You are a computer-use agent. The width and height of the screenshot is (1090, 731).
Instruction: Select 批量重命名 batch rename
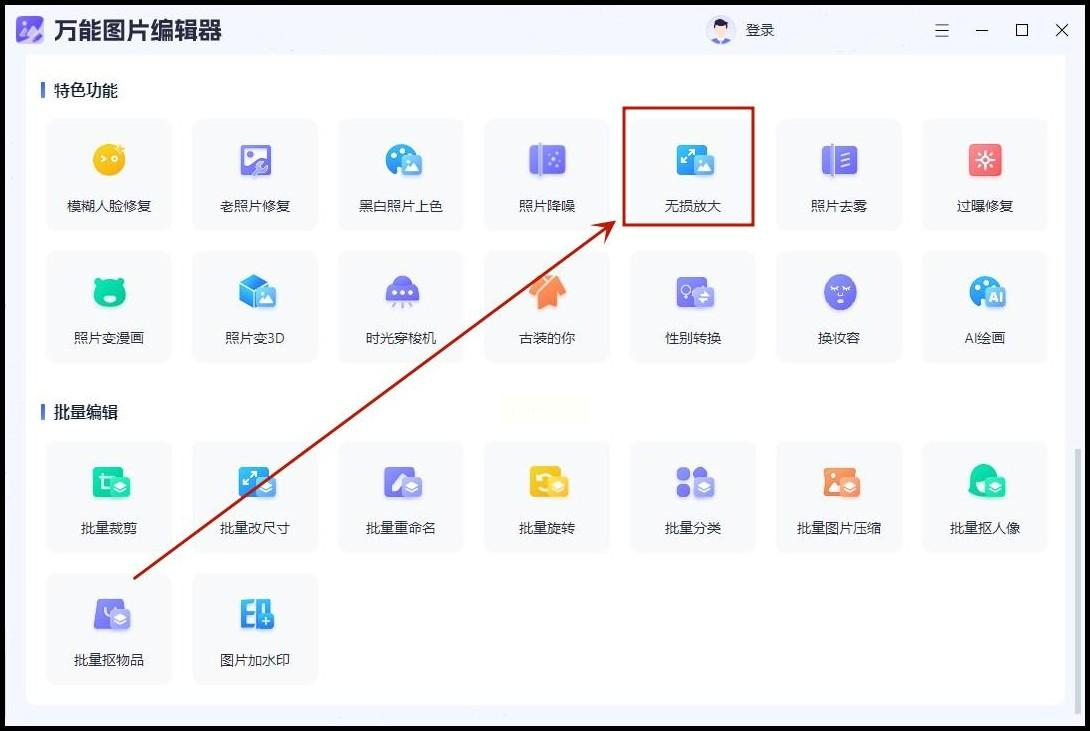[401, 497]
